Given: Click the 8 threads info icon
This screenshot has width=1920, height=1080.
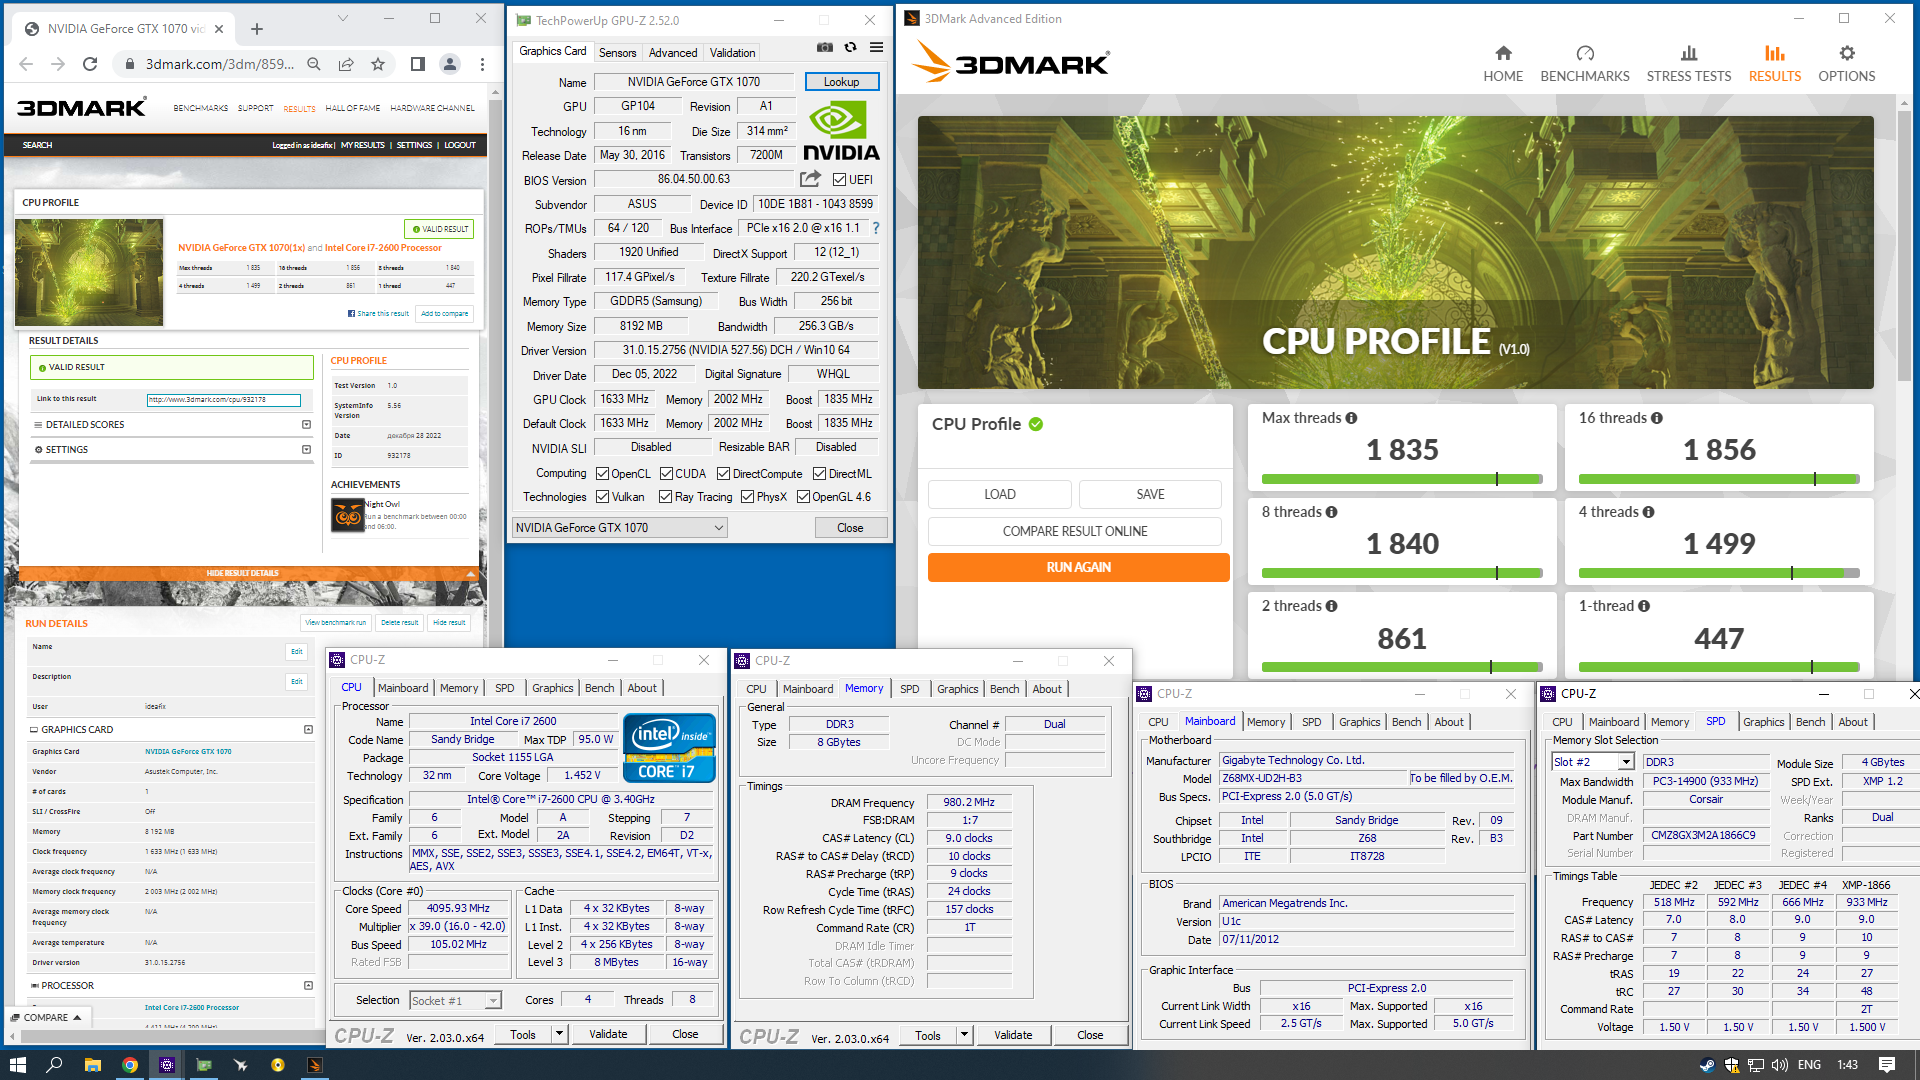Looking at the screenshot, I should coord(1331,512).
